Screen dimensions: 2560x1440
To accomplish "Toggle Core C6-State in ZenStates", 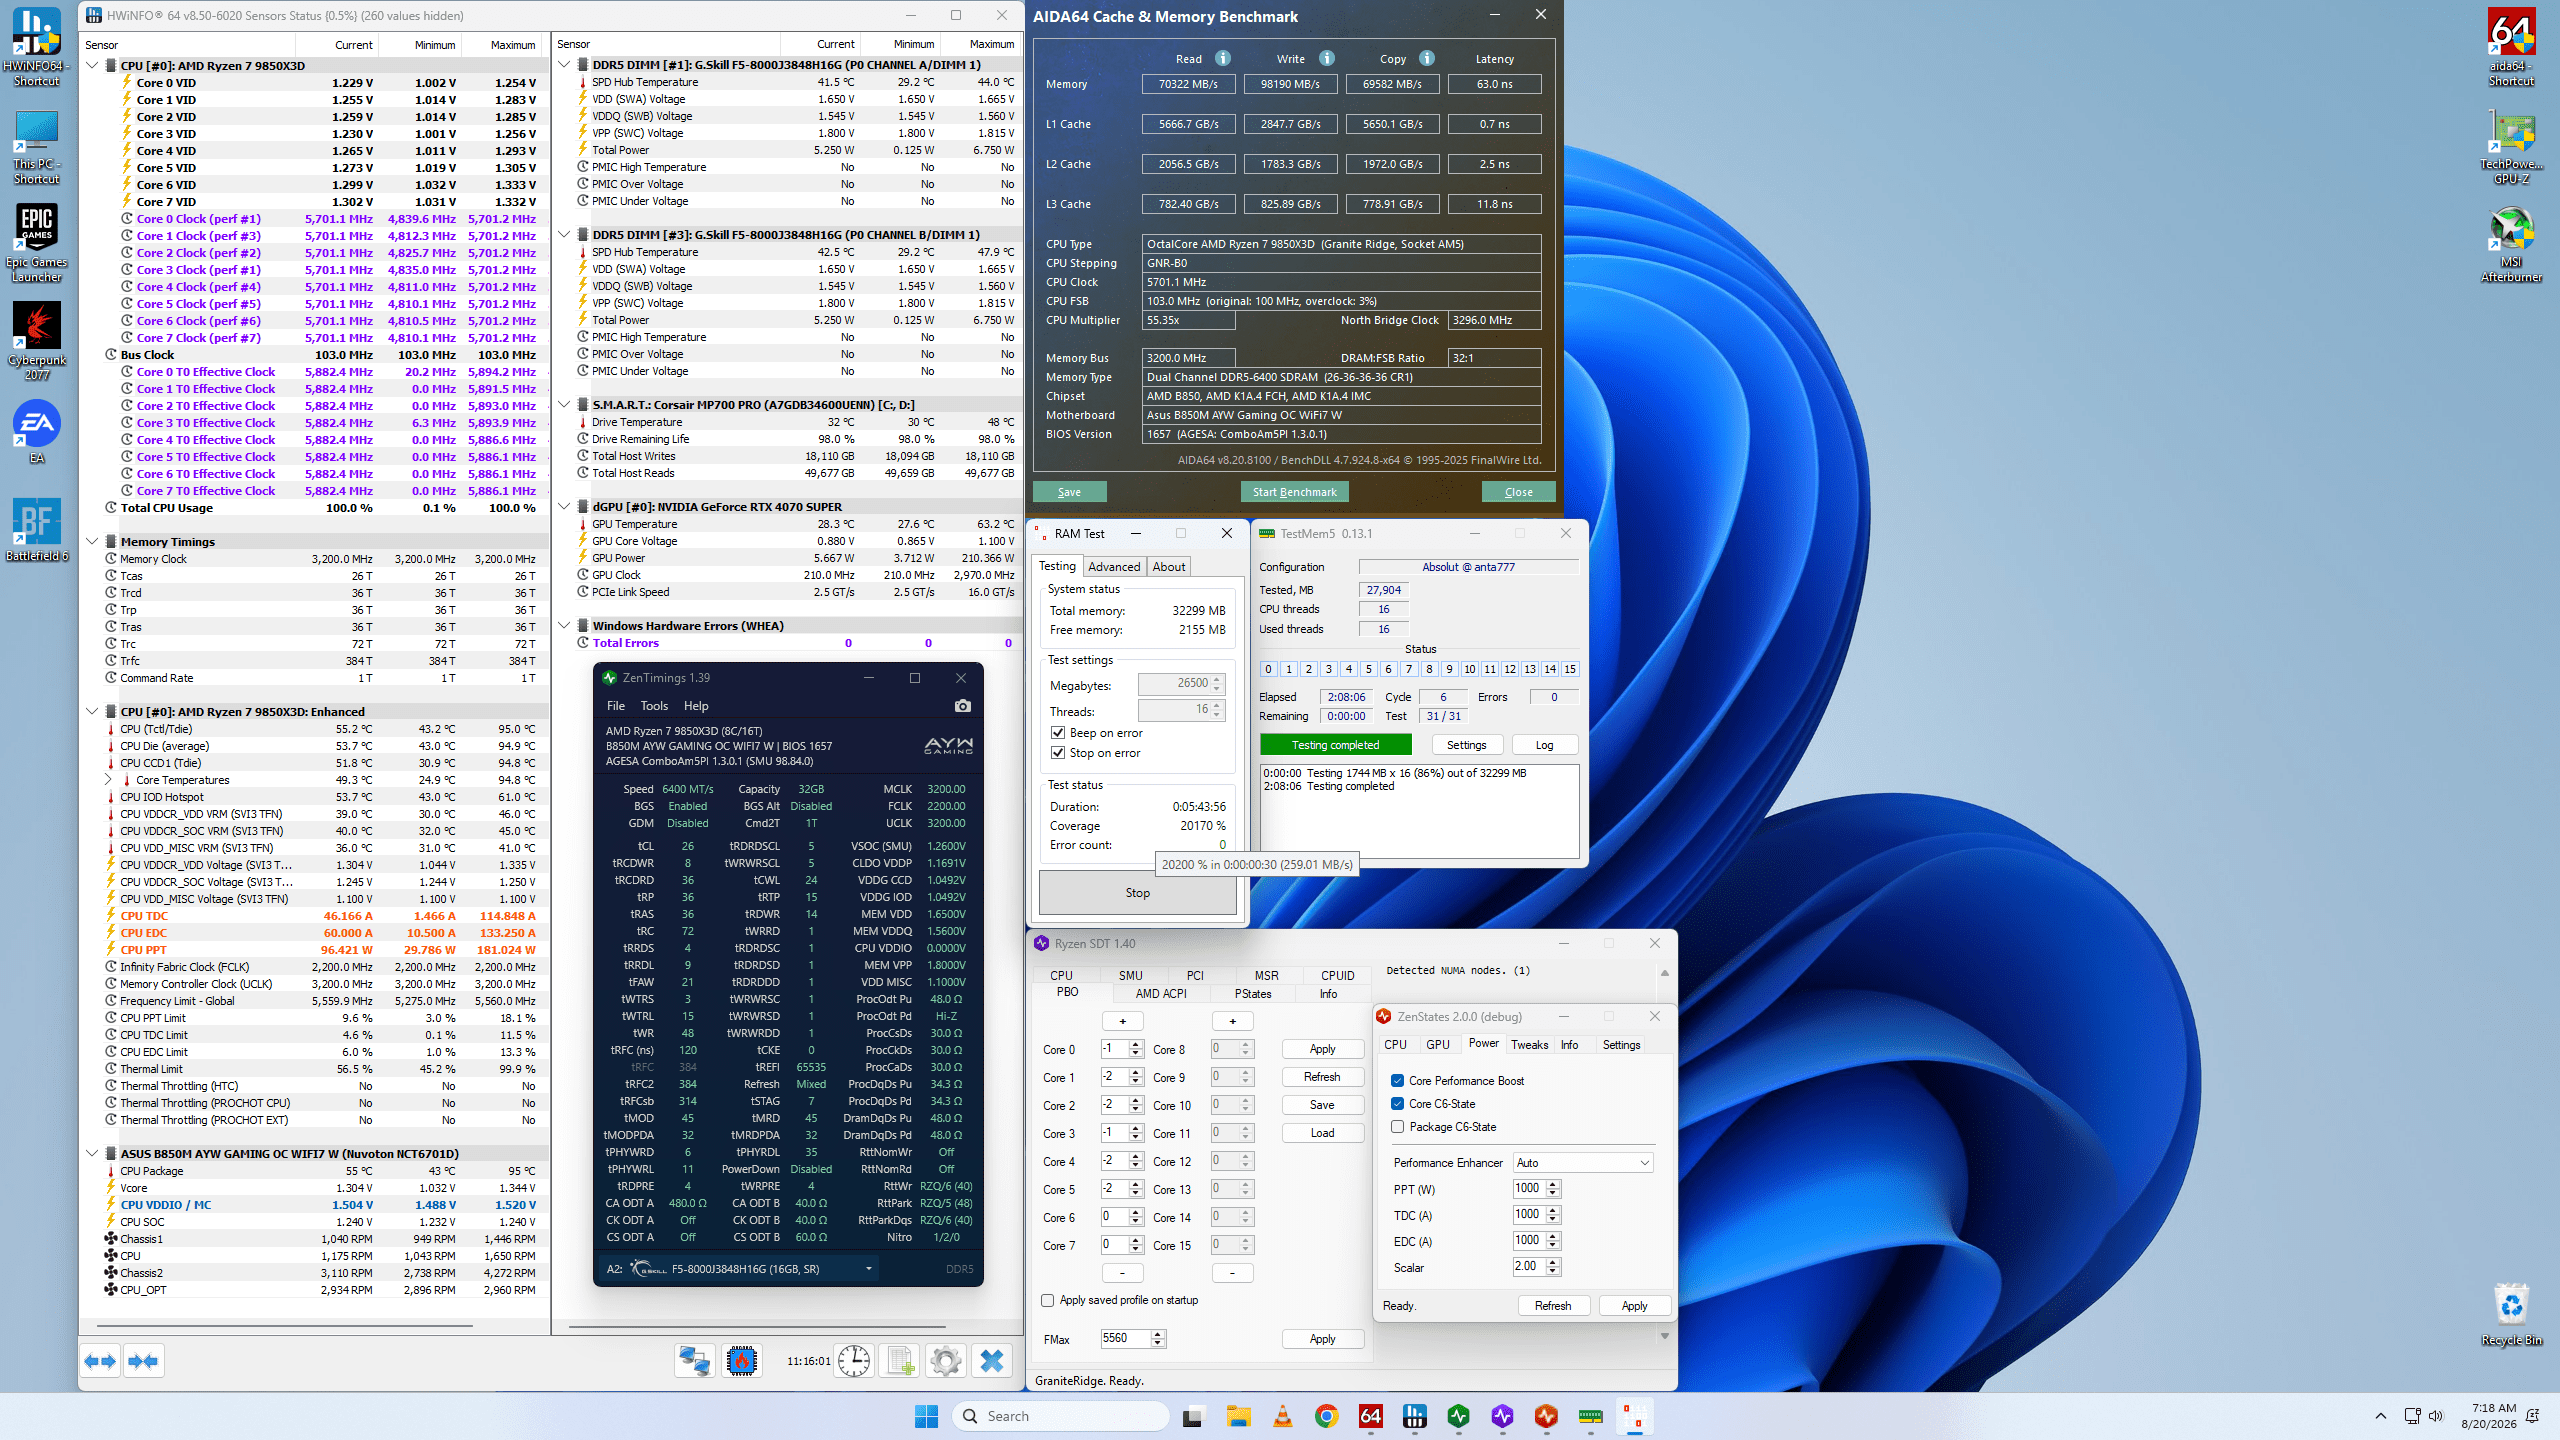I will pos(1397,1104).
